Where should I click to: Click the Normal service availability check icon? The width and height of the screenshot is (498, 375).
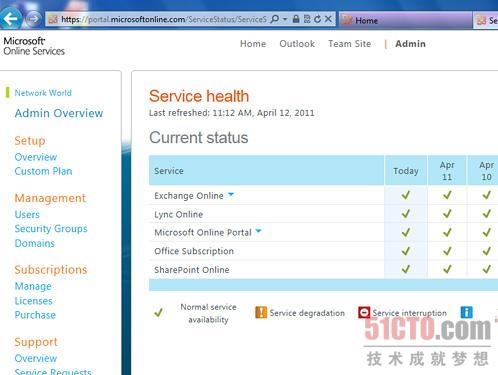click(159, 313)
